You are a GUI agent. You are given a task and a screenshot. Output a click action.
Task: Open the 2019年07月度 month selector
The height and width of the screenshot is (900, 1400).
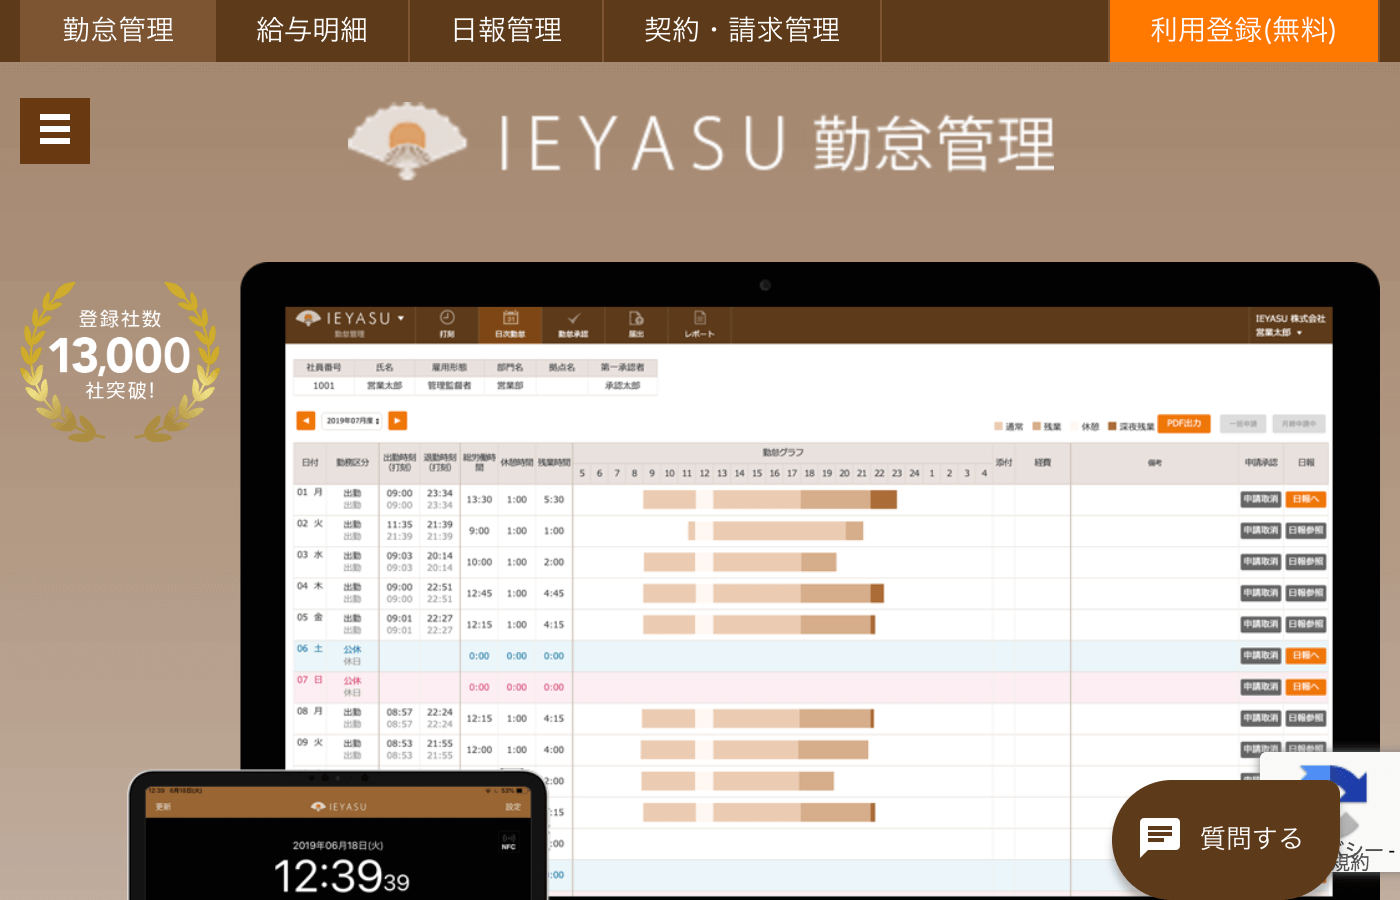[352, 421]
